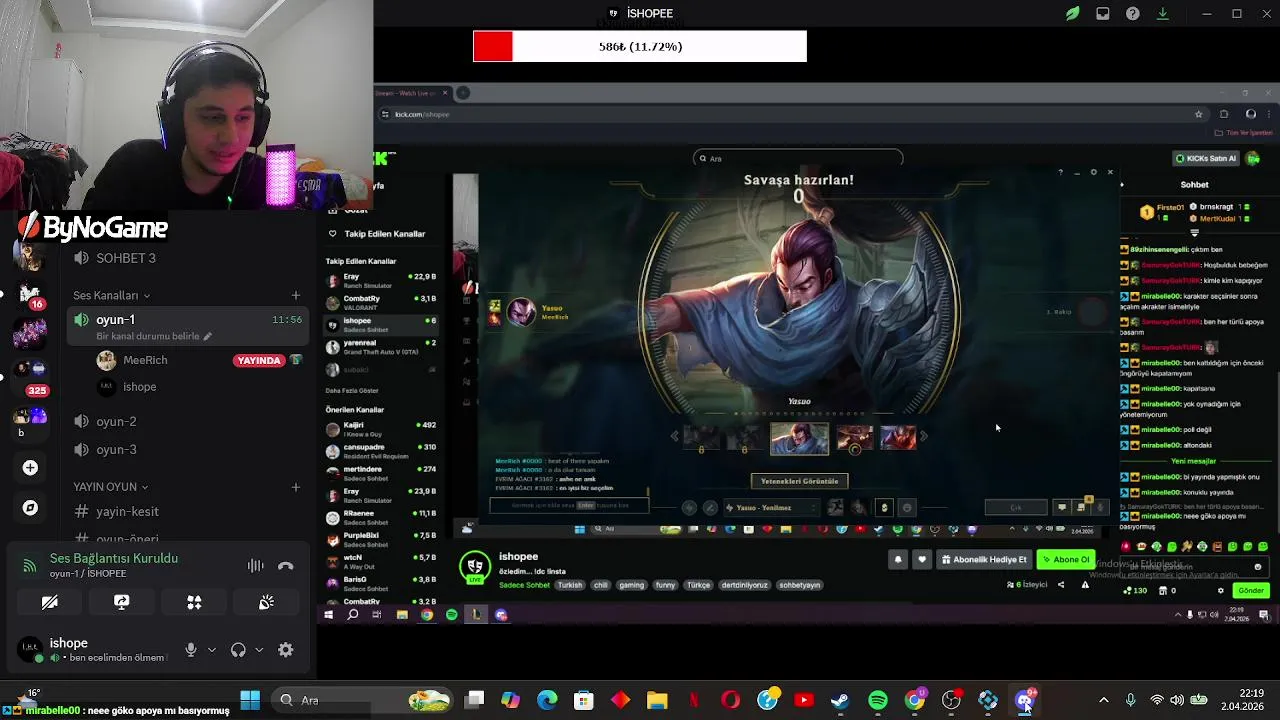
Task: Turn on camera in Discord voice panel
Action: [49, 602]
